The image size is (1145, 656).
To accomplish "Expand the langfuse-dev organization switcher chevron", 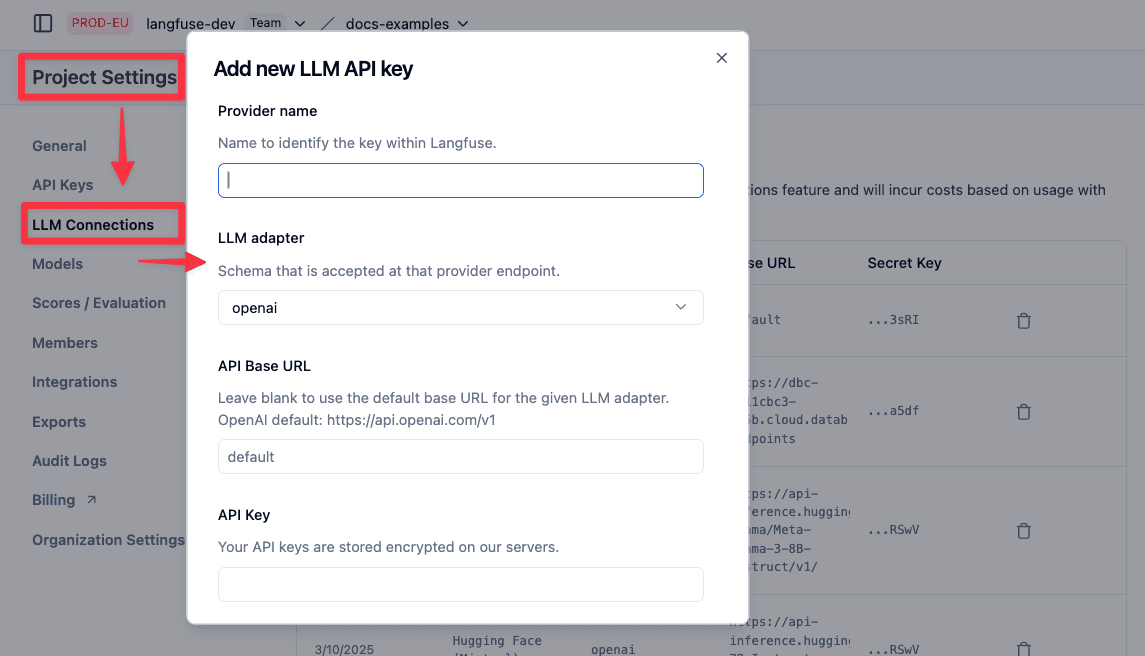I will point(299,23).
